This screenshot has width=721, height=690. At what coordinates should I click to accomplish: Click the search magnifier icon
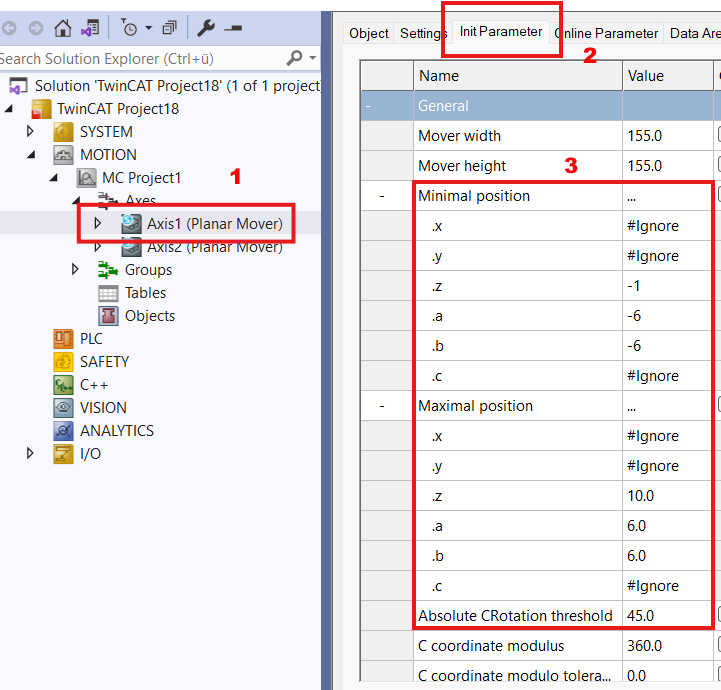[x=294, y=58]
